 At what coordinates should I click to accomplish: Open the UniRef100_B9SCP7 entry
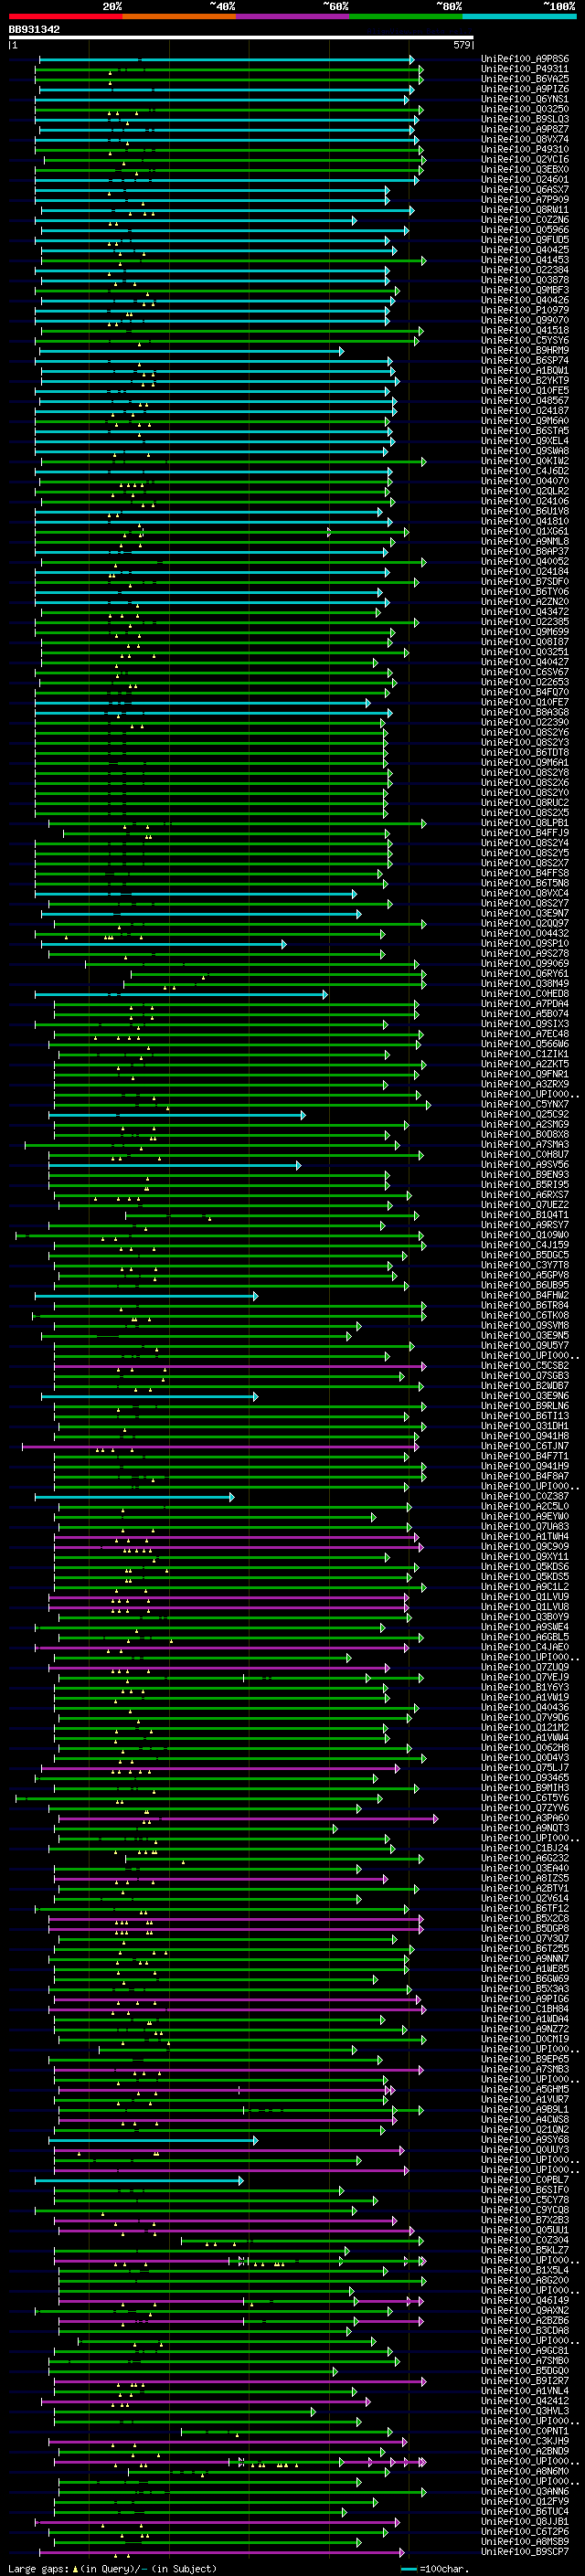525,2552
